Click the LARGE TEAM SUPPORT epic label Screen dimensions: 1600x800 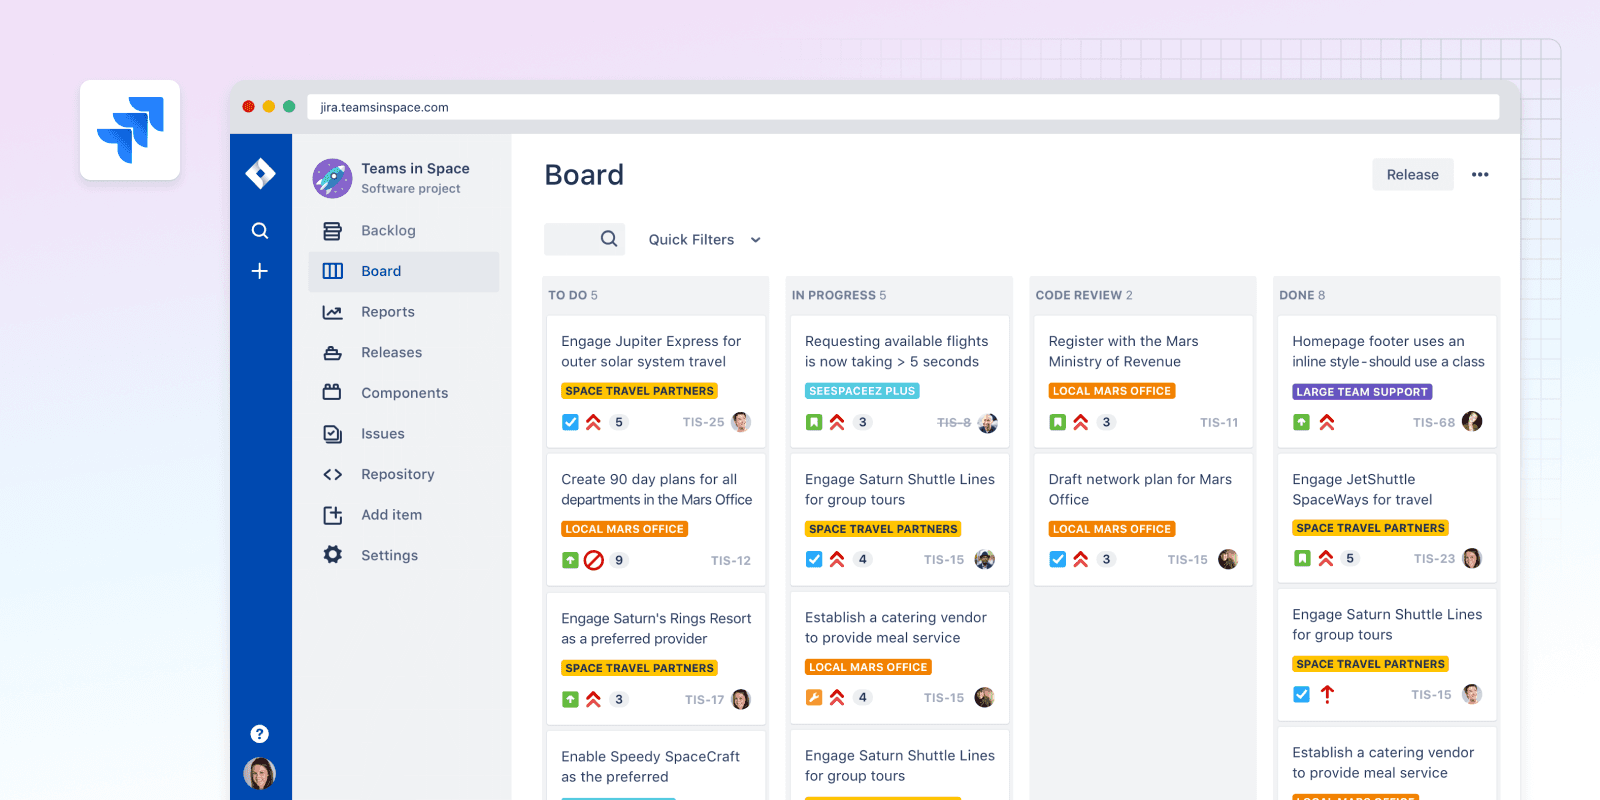click(x=1362, y=392)
